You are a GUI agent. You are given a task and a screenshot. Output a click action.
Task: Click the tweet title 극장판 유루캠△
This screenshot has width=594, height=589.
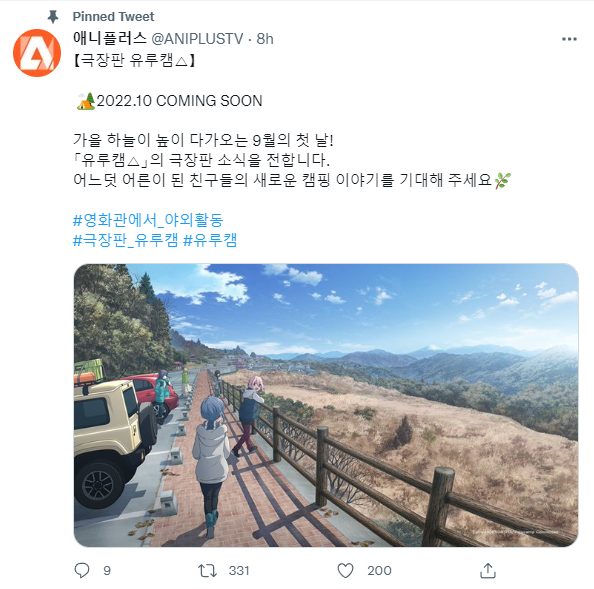[134, 60]
